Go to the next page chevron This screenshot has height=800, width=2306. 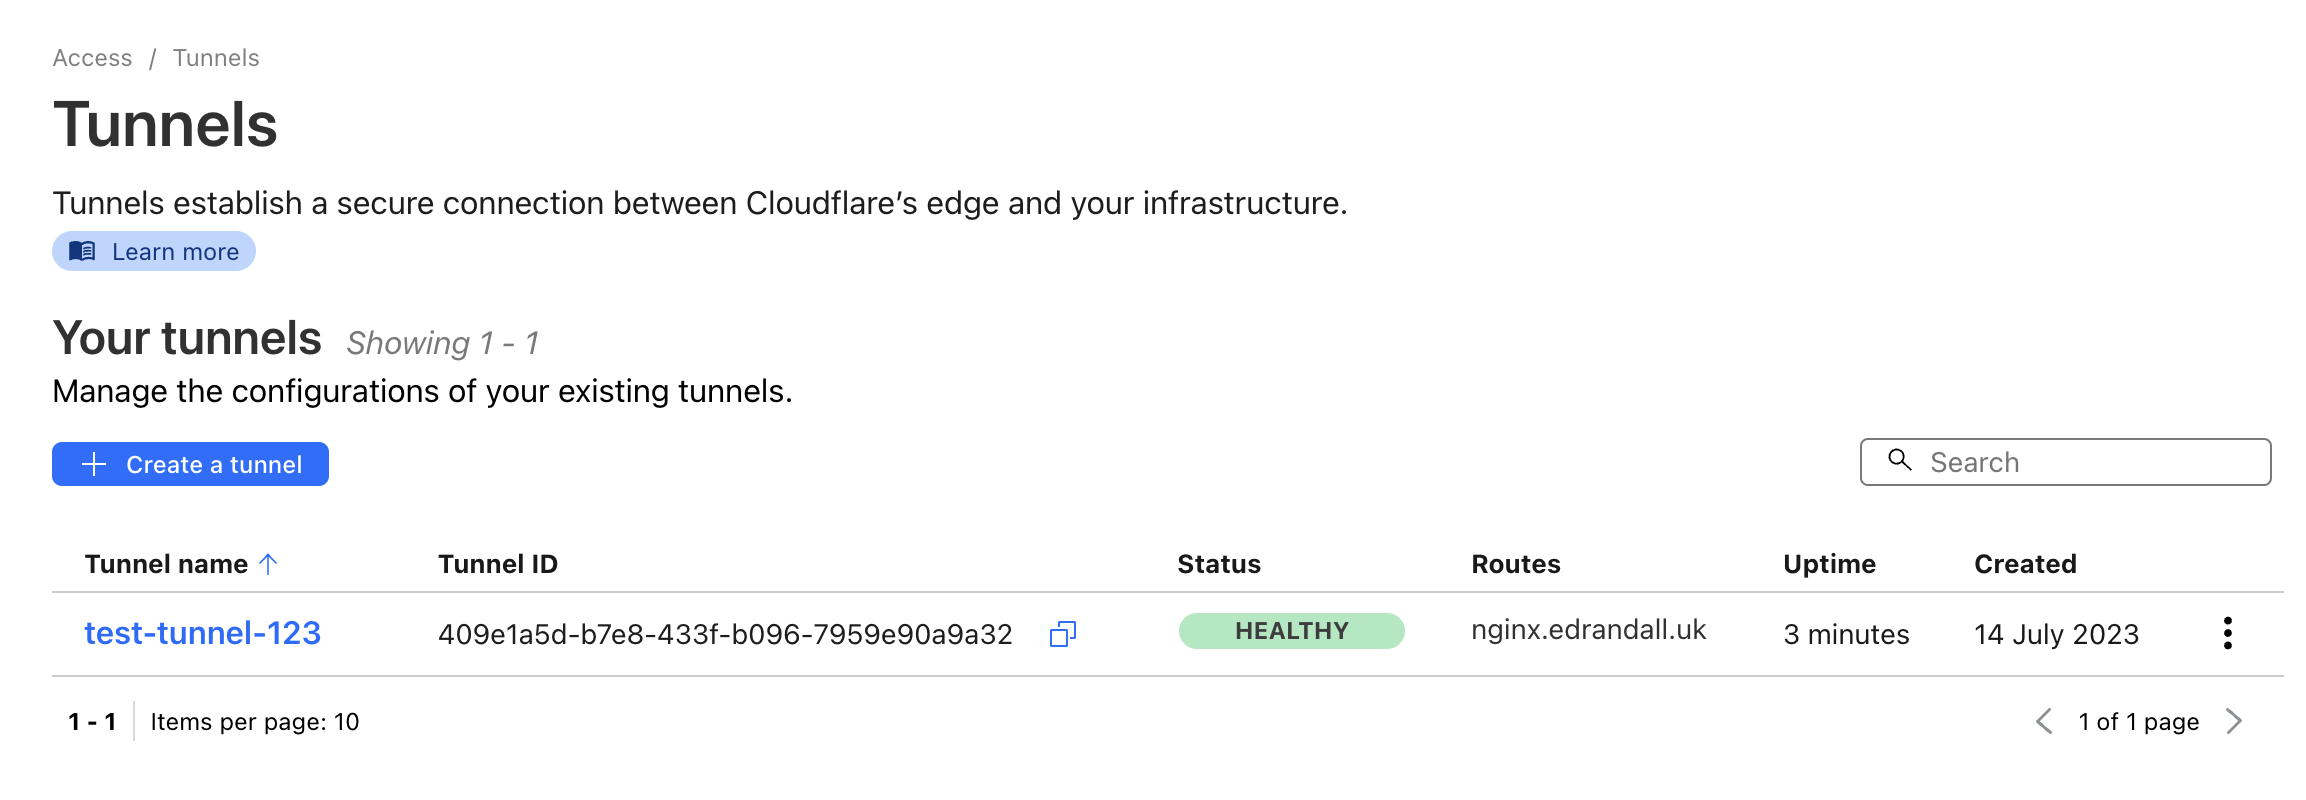coord(2234,721)
